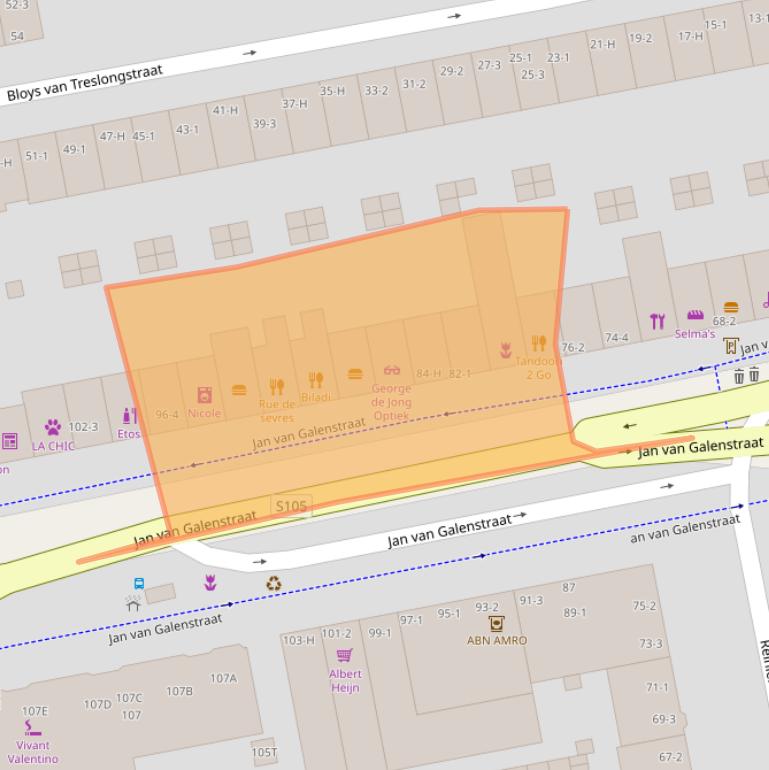Select the ABN AMRO ATM icon
The height and width of the screenshot is (770, 769).
[x=496, y=623]
